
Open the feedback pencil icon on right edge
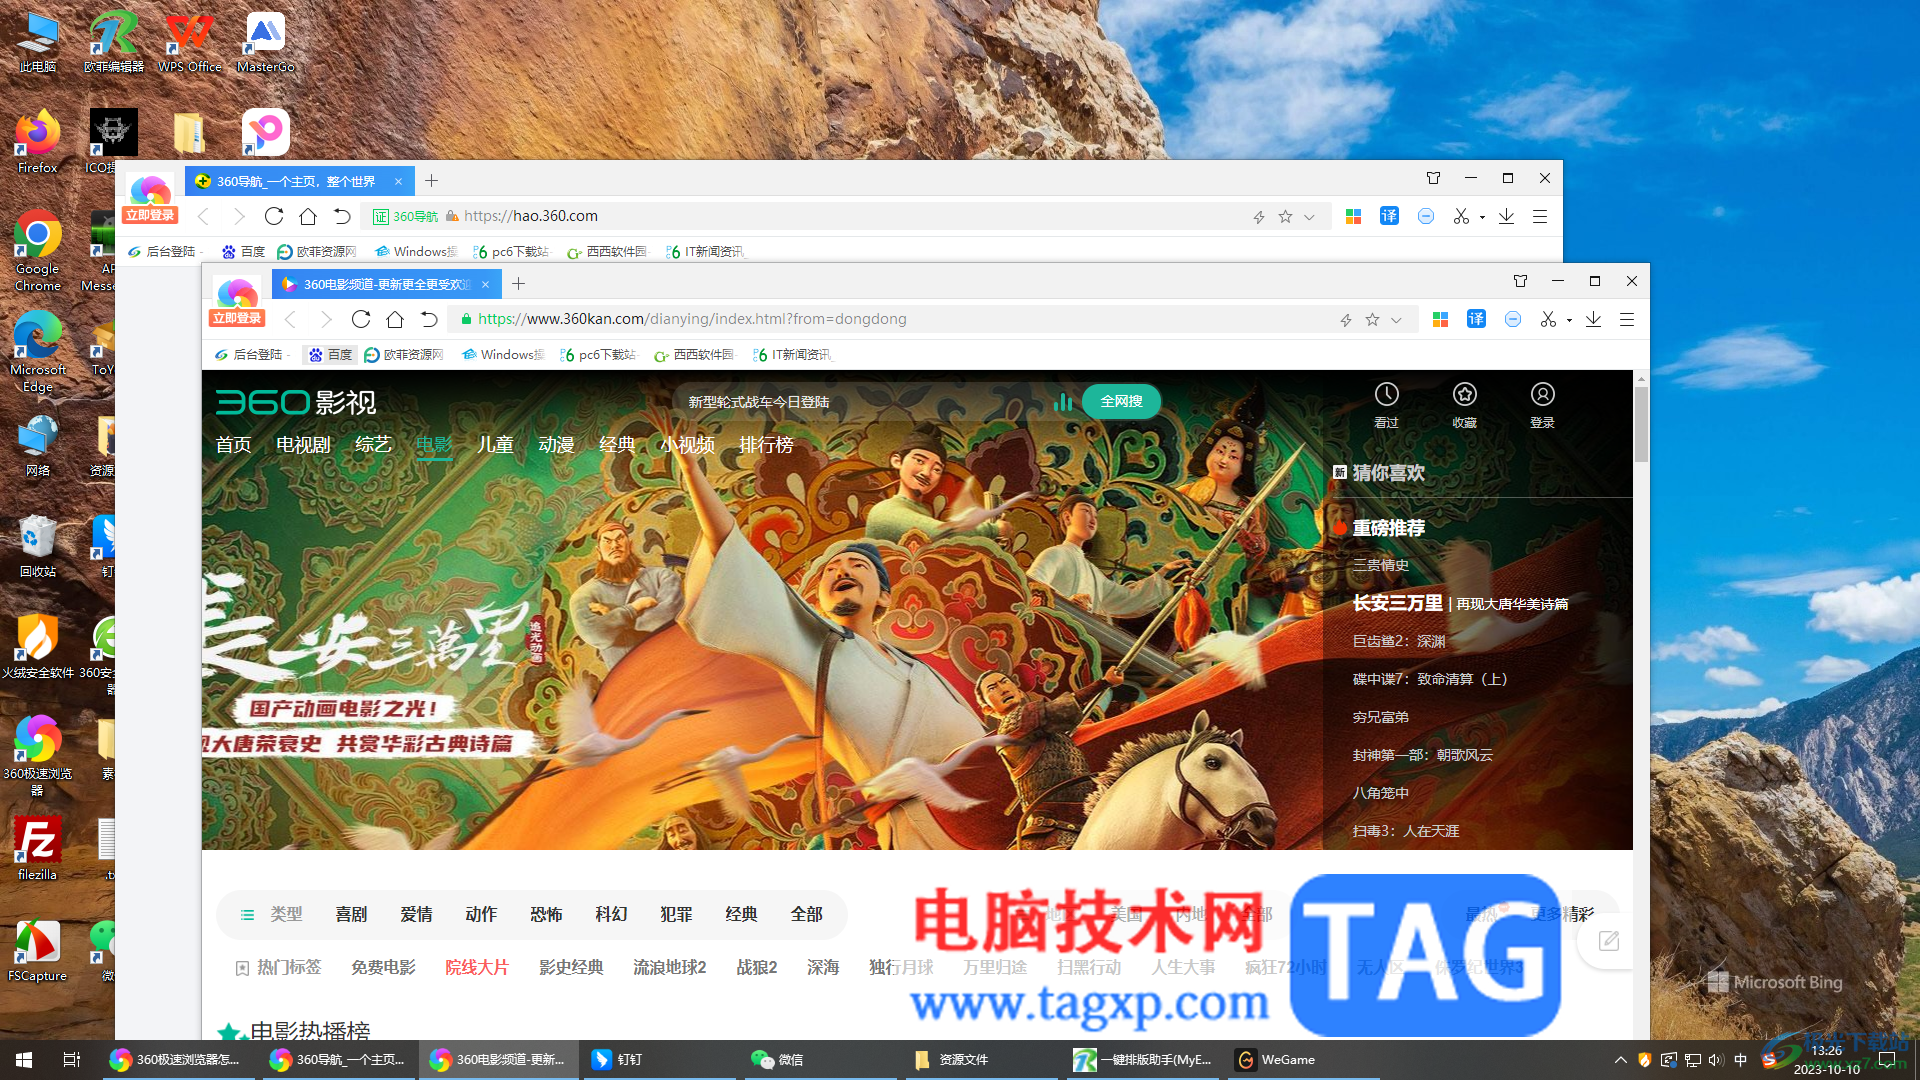1607,941
